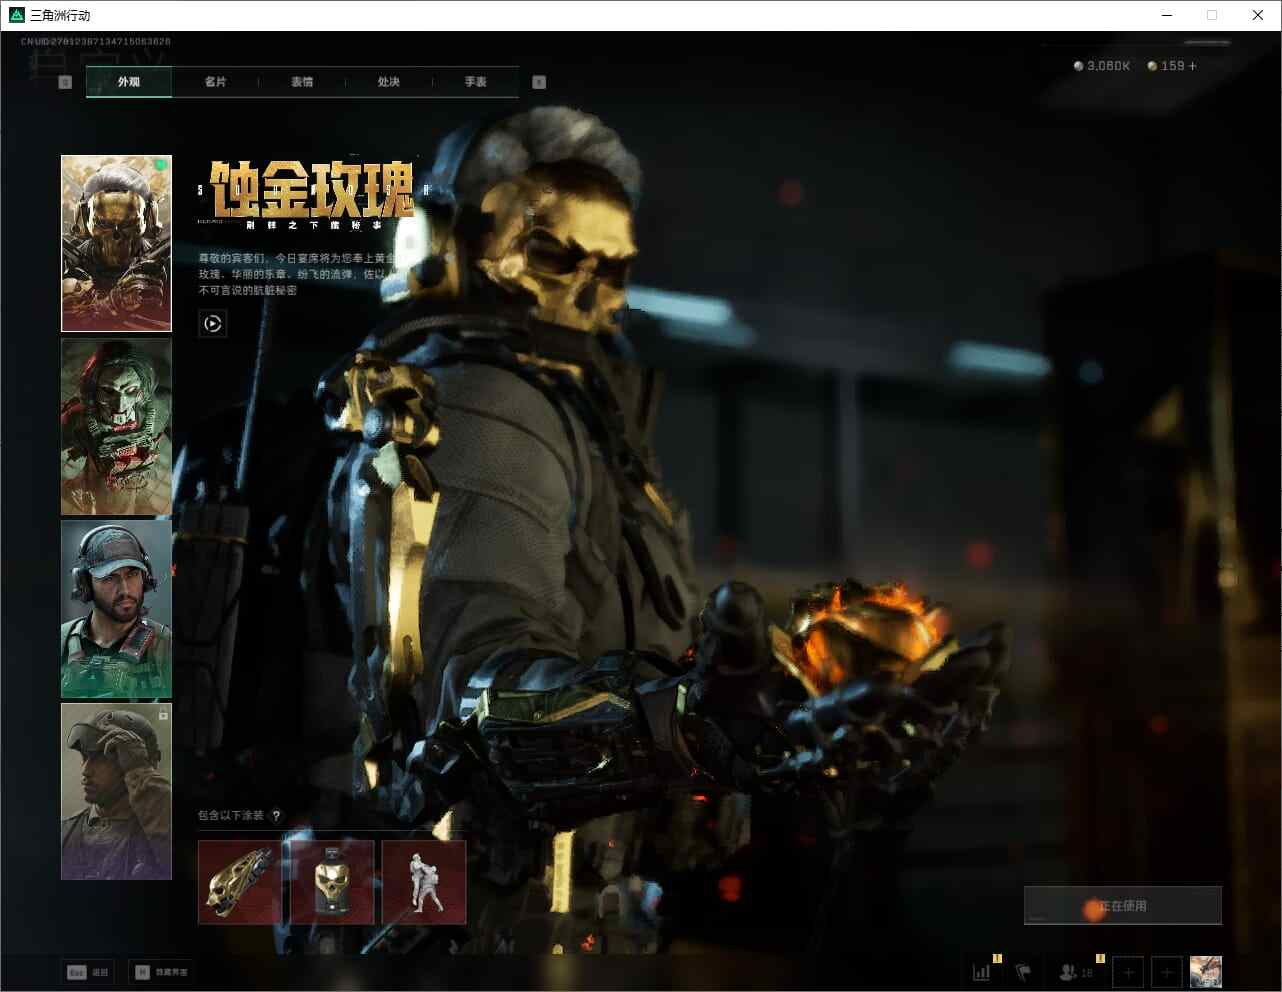Image resolution: width=1282 pixels, height=992 pixels.
Task: Switch to the 手表 tab
Action: (x=475, y=82)
